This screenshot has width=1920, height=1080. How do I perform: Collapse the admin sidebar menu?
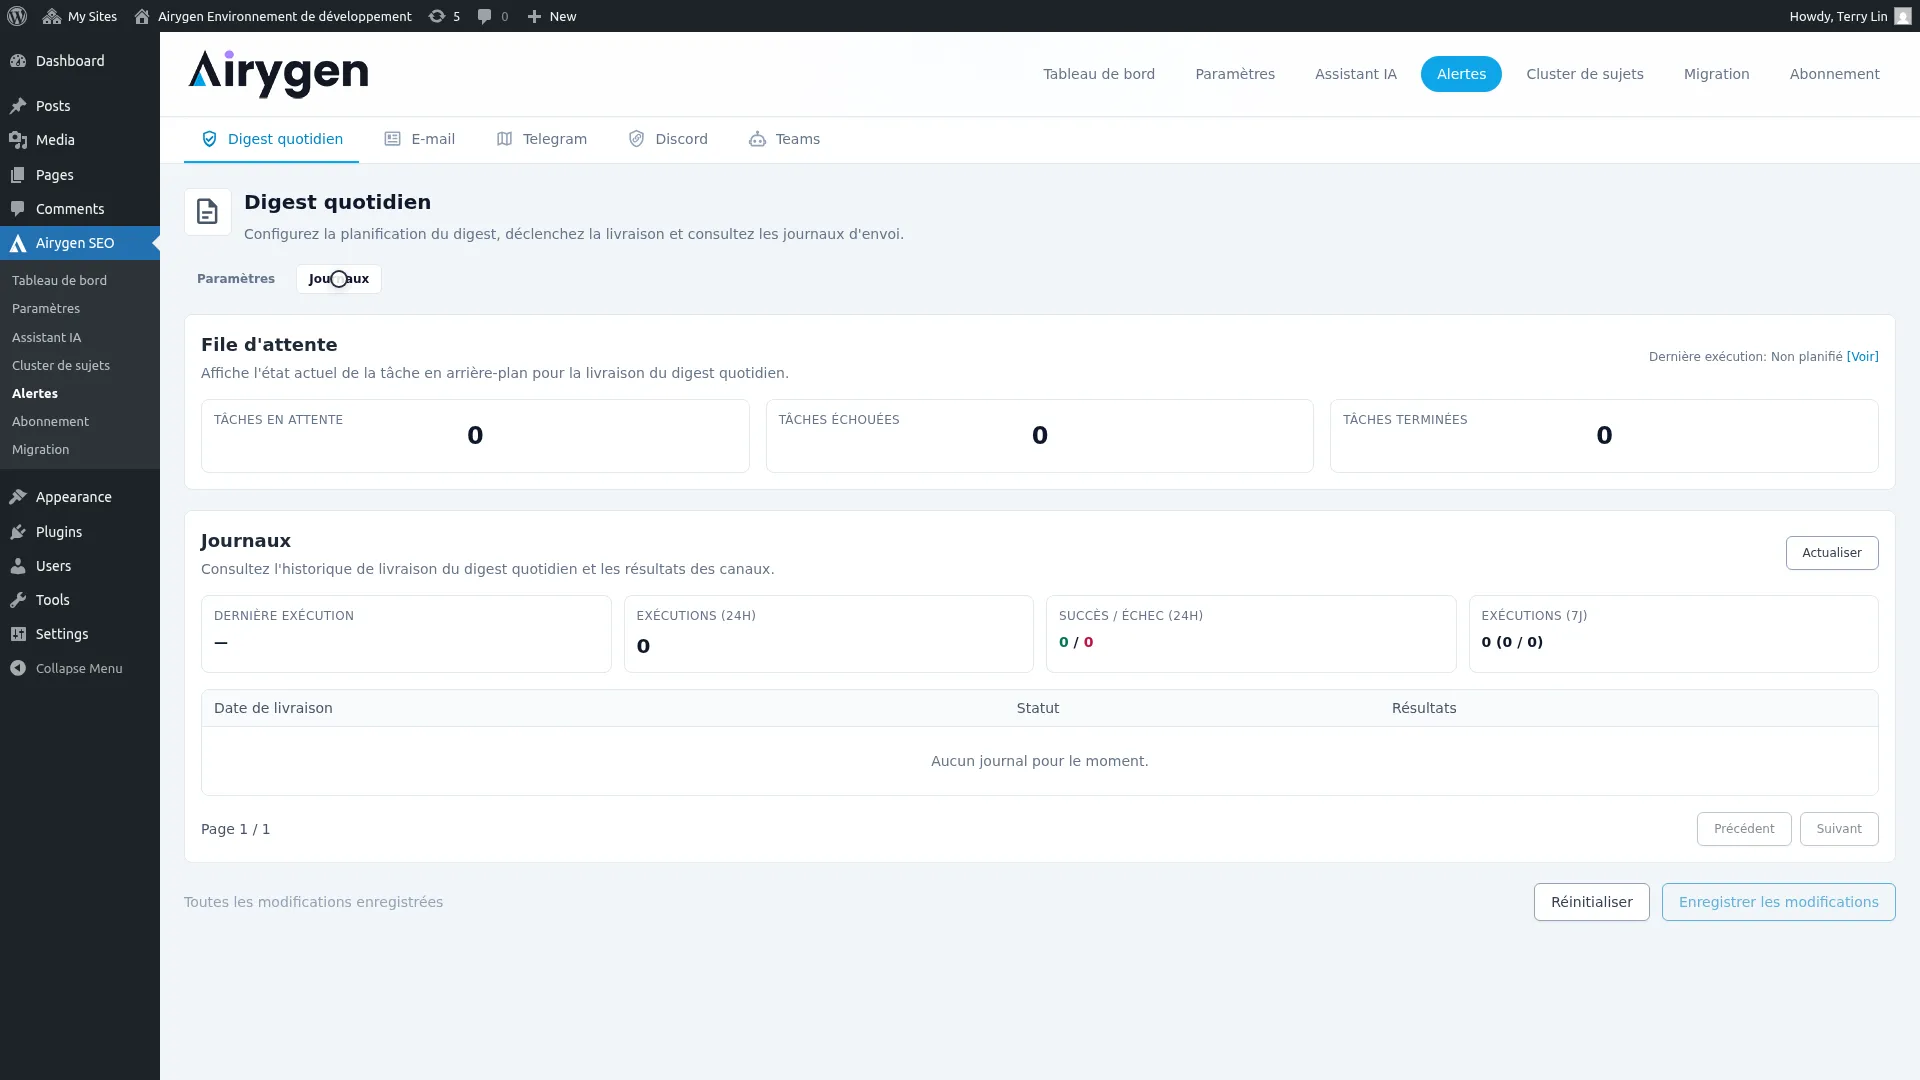point(78,668)
